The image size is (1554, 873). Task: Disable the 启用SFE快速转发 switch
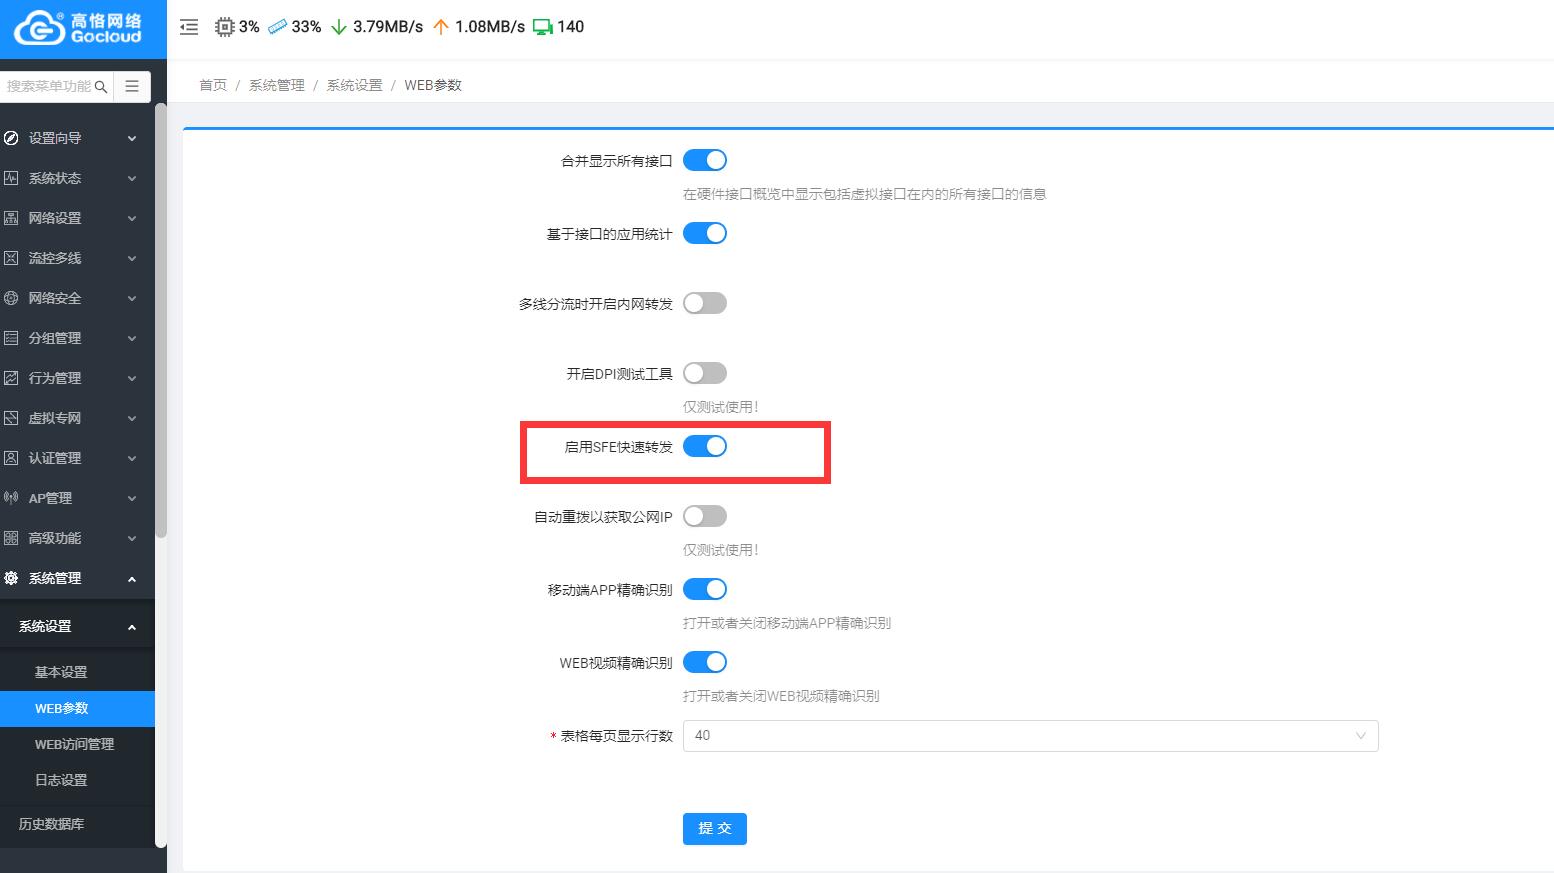(705, 446)
